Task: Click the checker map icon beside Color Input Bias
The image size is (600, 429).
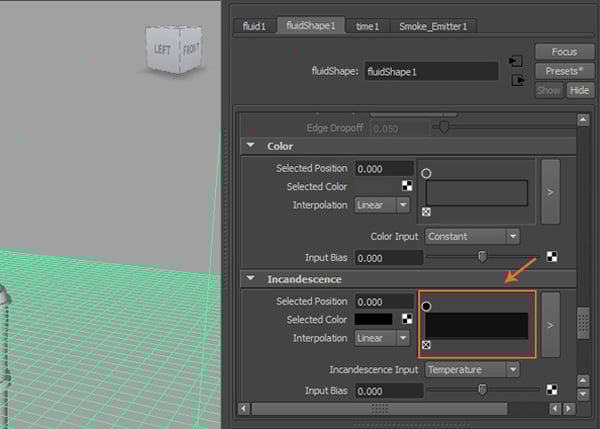Action: point(552,256)
